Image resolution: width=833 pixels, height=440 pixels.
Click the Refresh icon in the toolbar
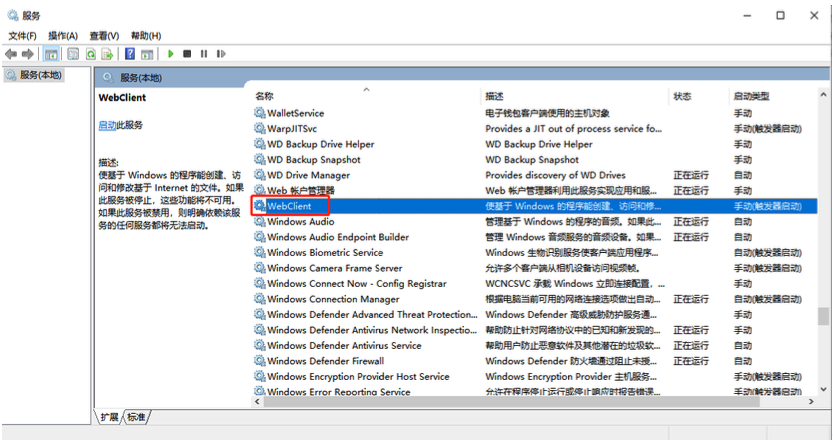91,54
